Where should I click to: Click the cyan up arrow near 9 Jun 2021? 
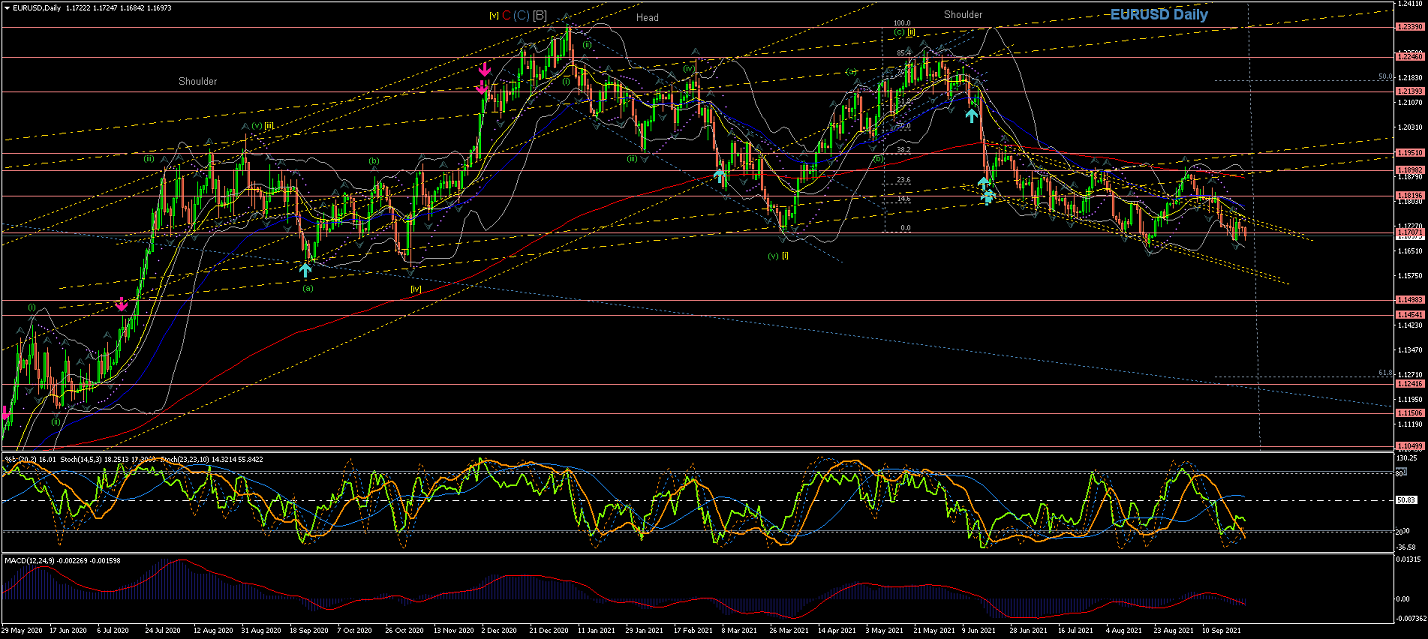tap(971, 115)
